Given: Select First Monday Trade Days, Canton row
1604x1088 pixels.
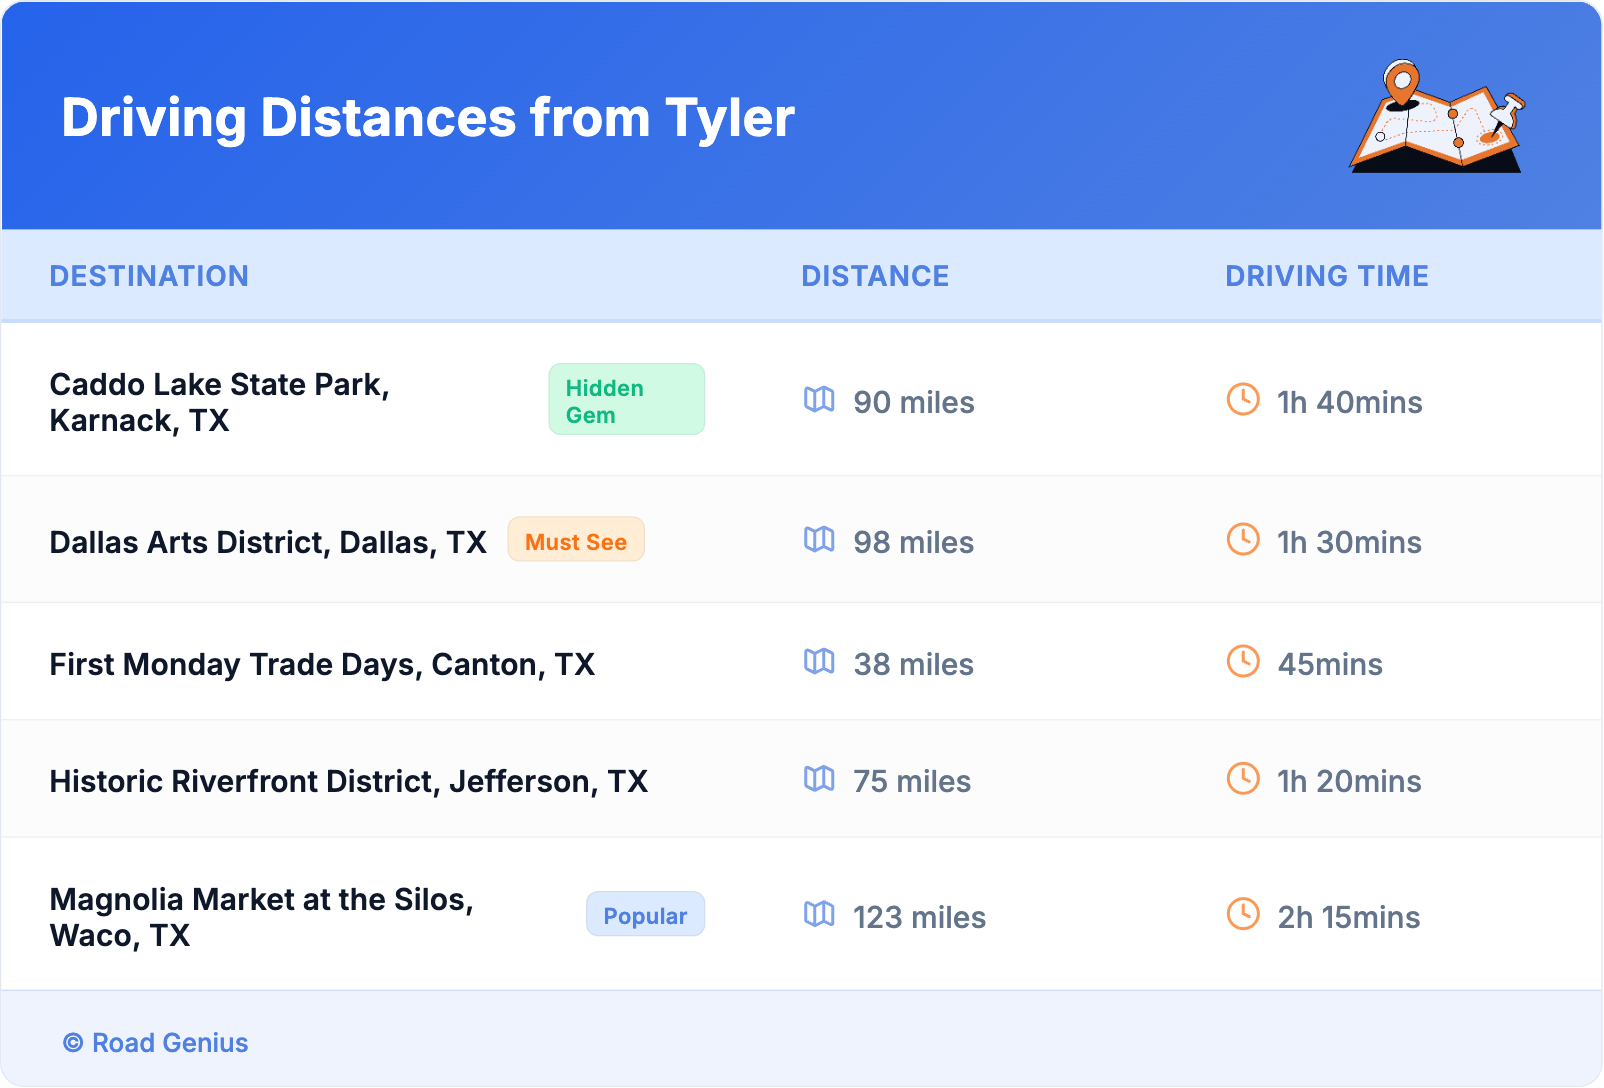Looking at the screenshot, I should [x=322, y=664].
